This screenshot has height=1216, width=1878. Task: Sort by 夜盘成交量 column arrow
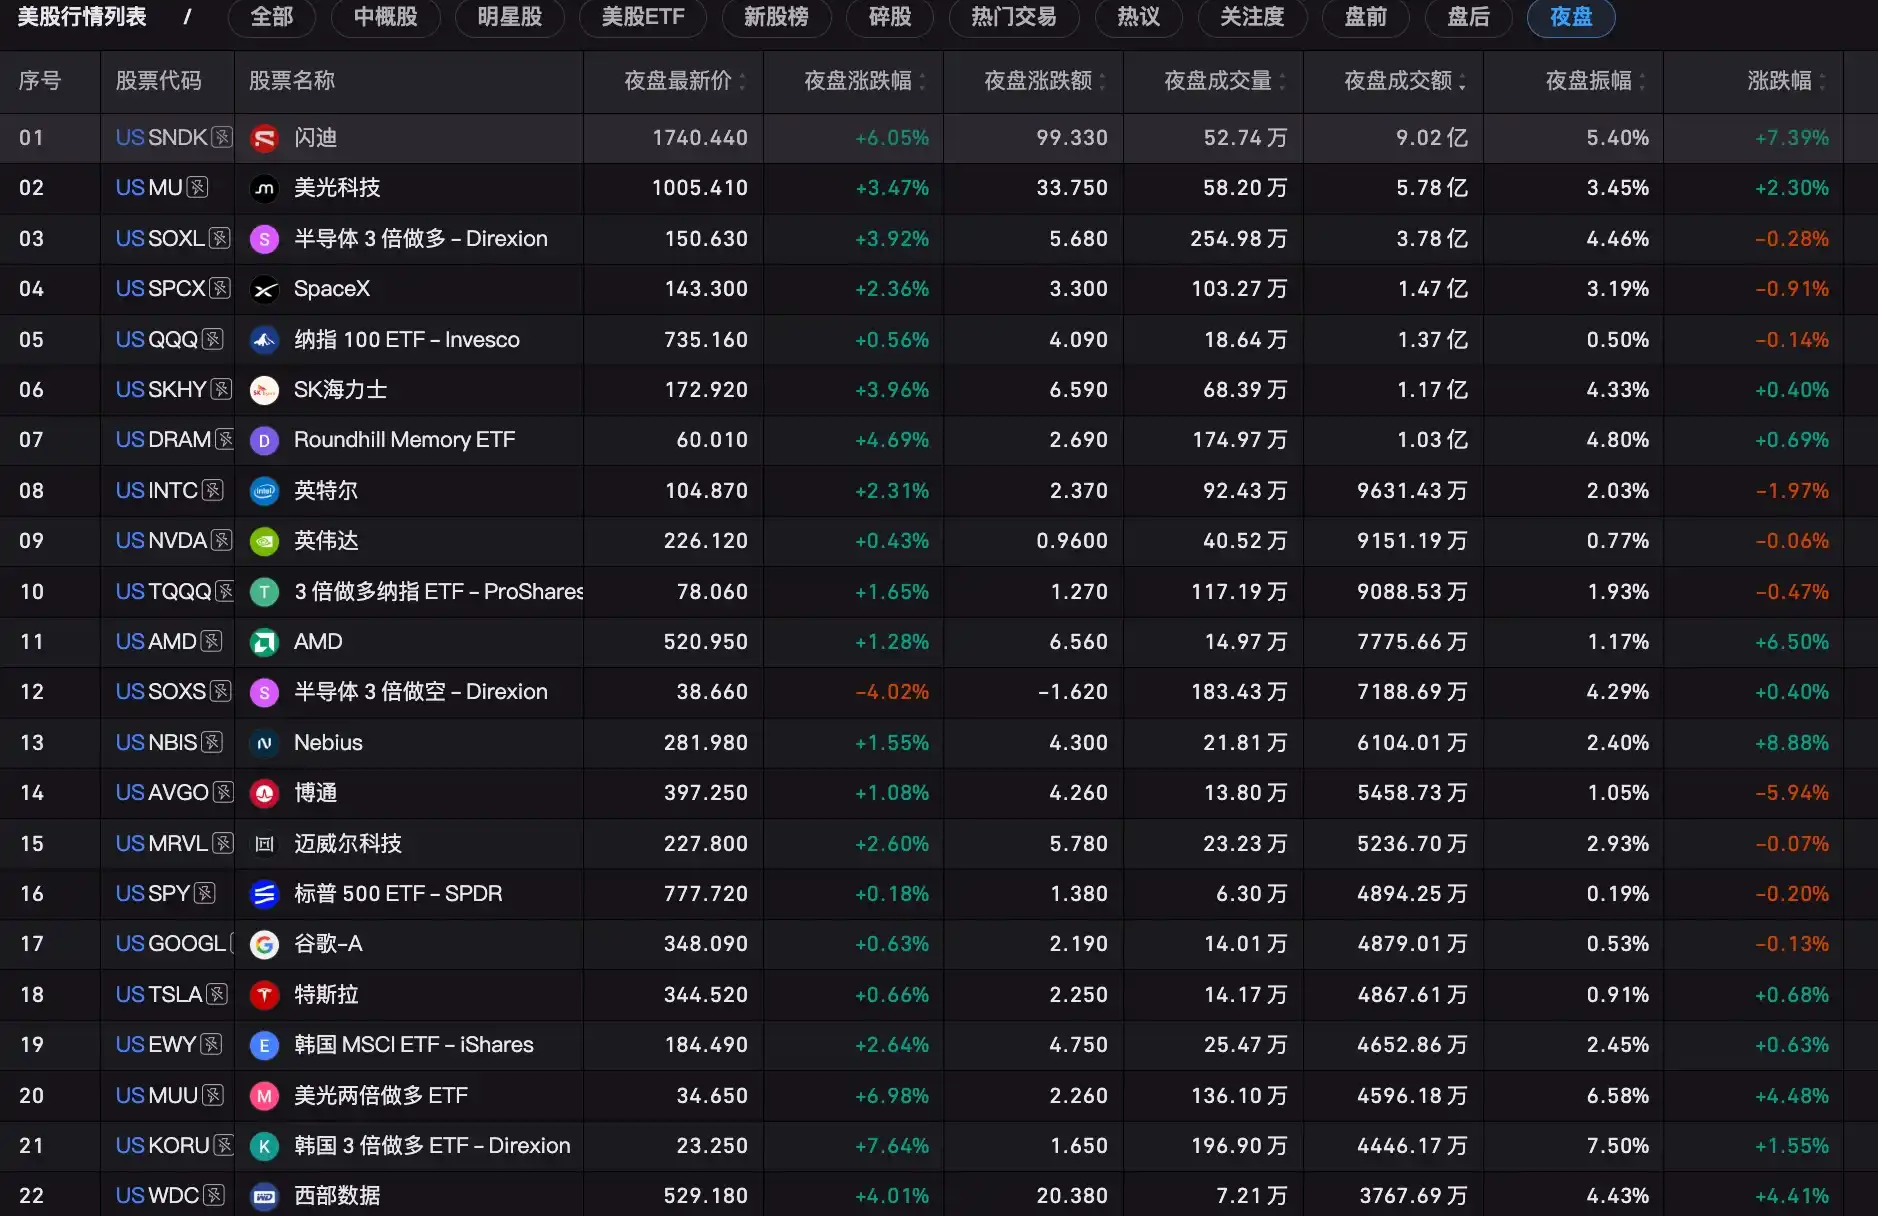1282,82
